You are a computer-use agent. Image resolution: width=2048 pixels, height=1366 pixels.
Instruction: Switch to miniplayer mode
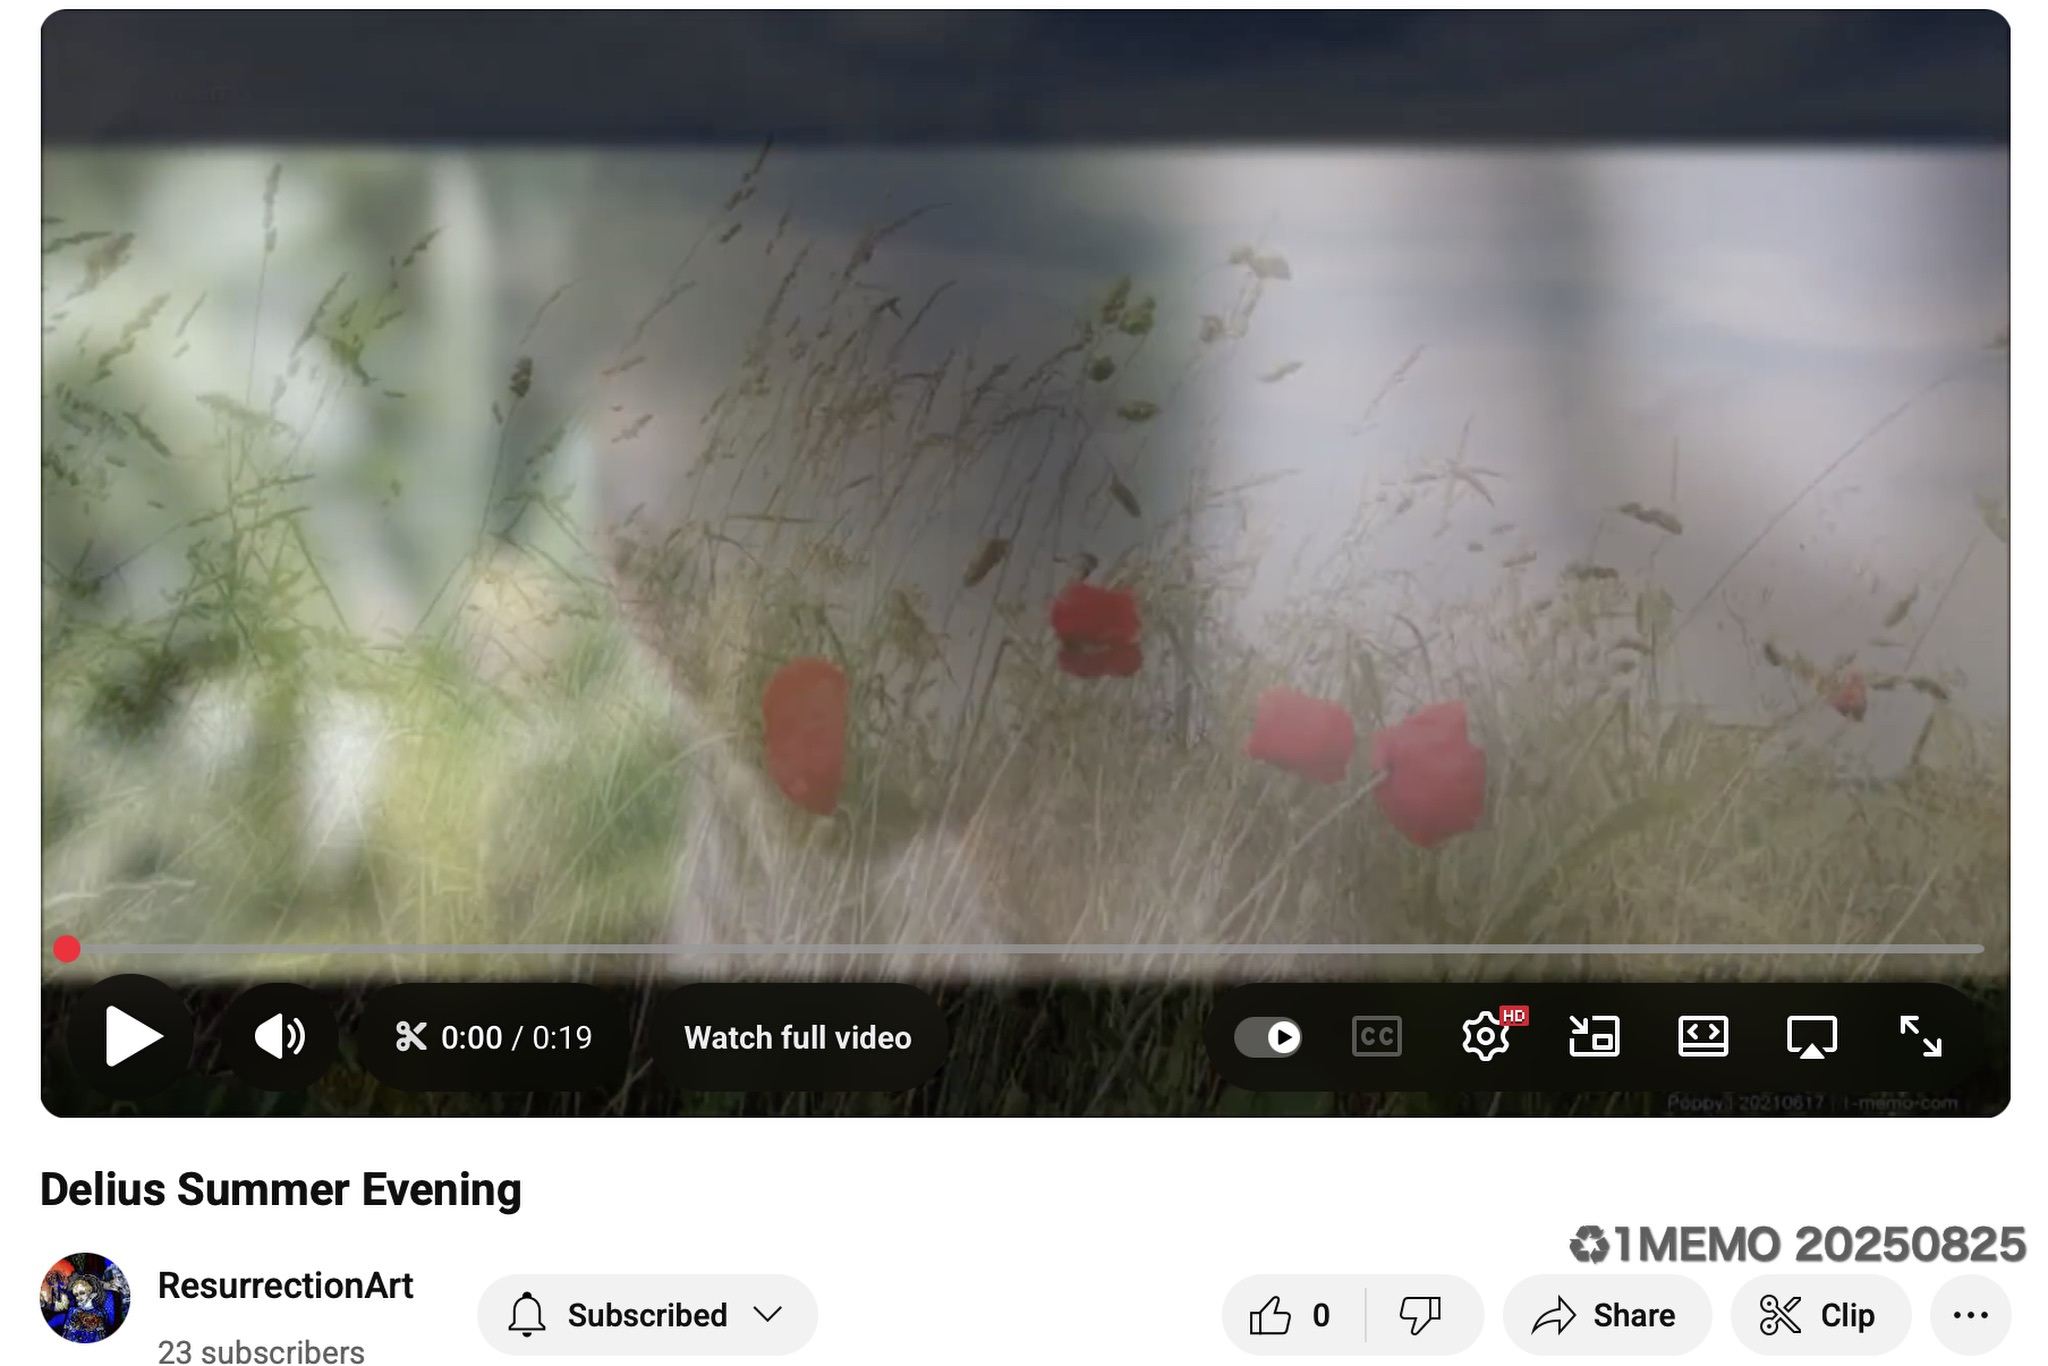click(1594, 1037)
